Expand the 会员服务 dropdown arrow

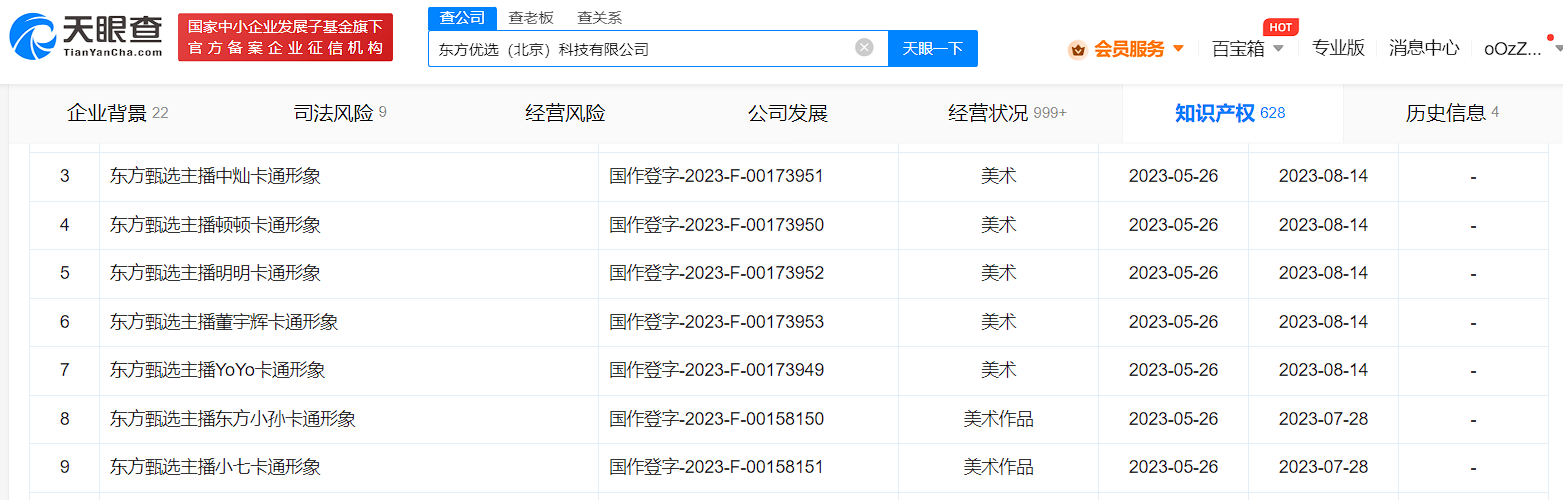click(x=1178, y=49)
